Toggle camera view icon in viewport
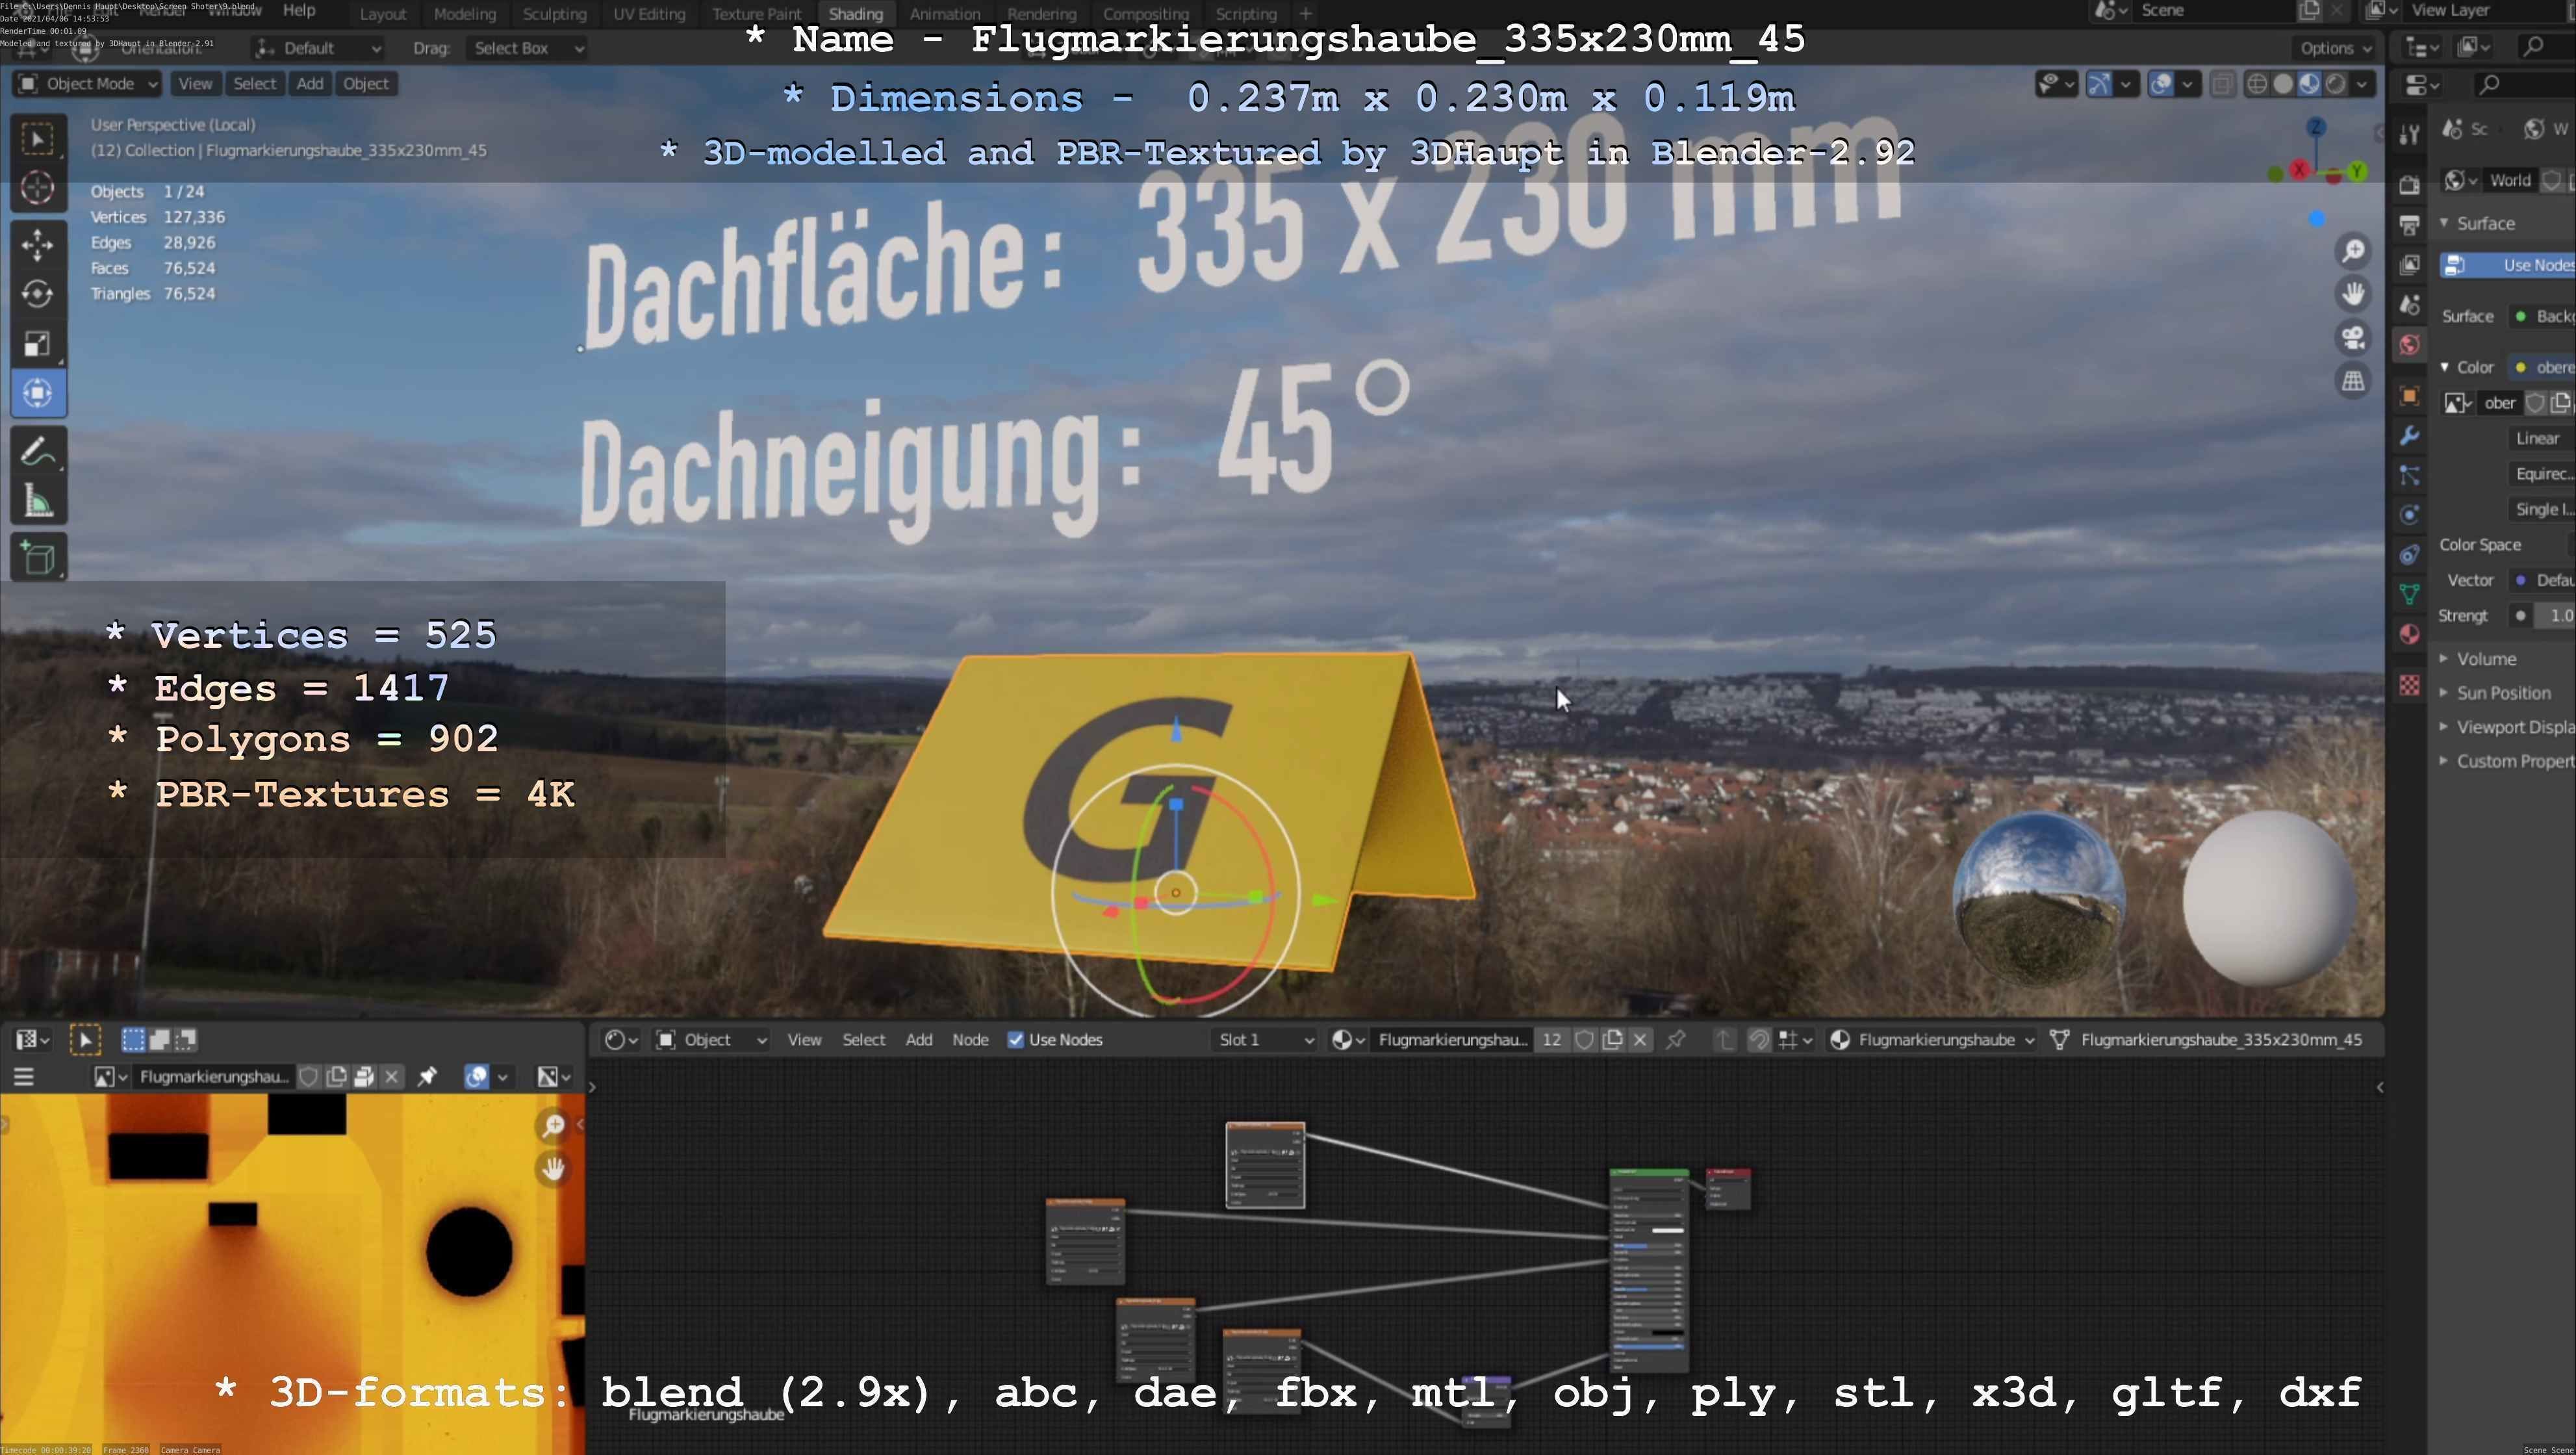Viewport: 2576px width, 1455px height. point(2353,338)
